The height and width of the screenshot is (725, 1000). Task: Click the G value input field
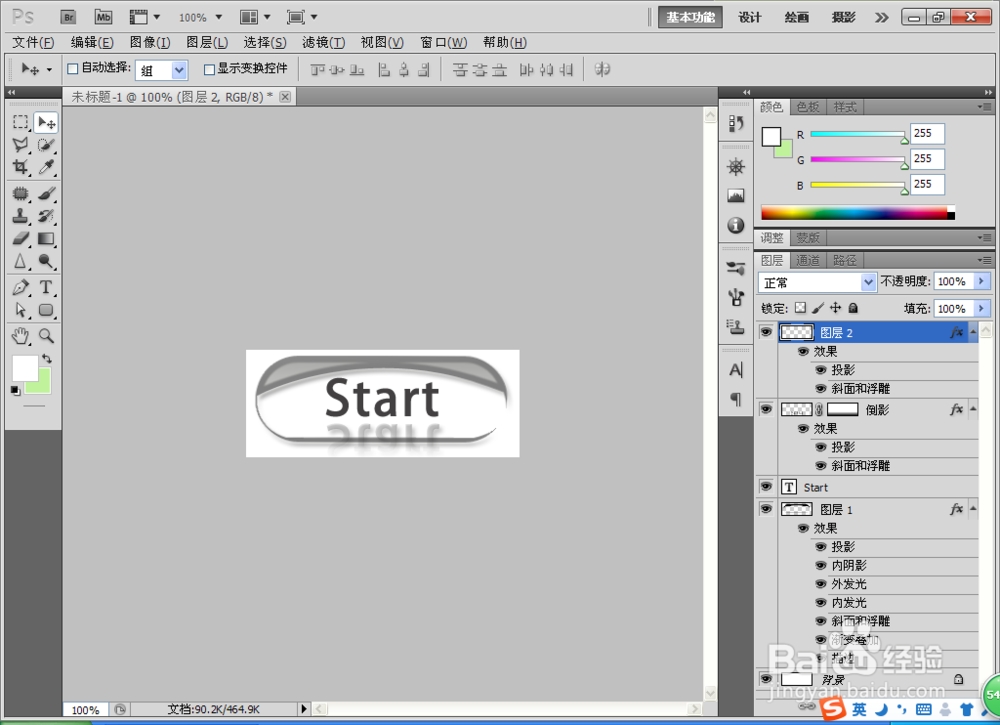coord(927,159)
